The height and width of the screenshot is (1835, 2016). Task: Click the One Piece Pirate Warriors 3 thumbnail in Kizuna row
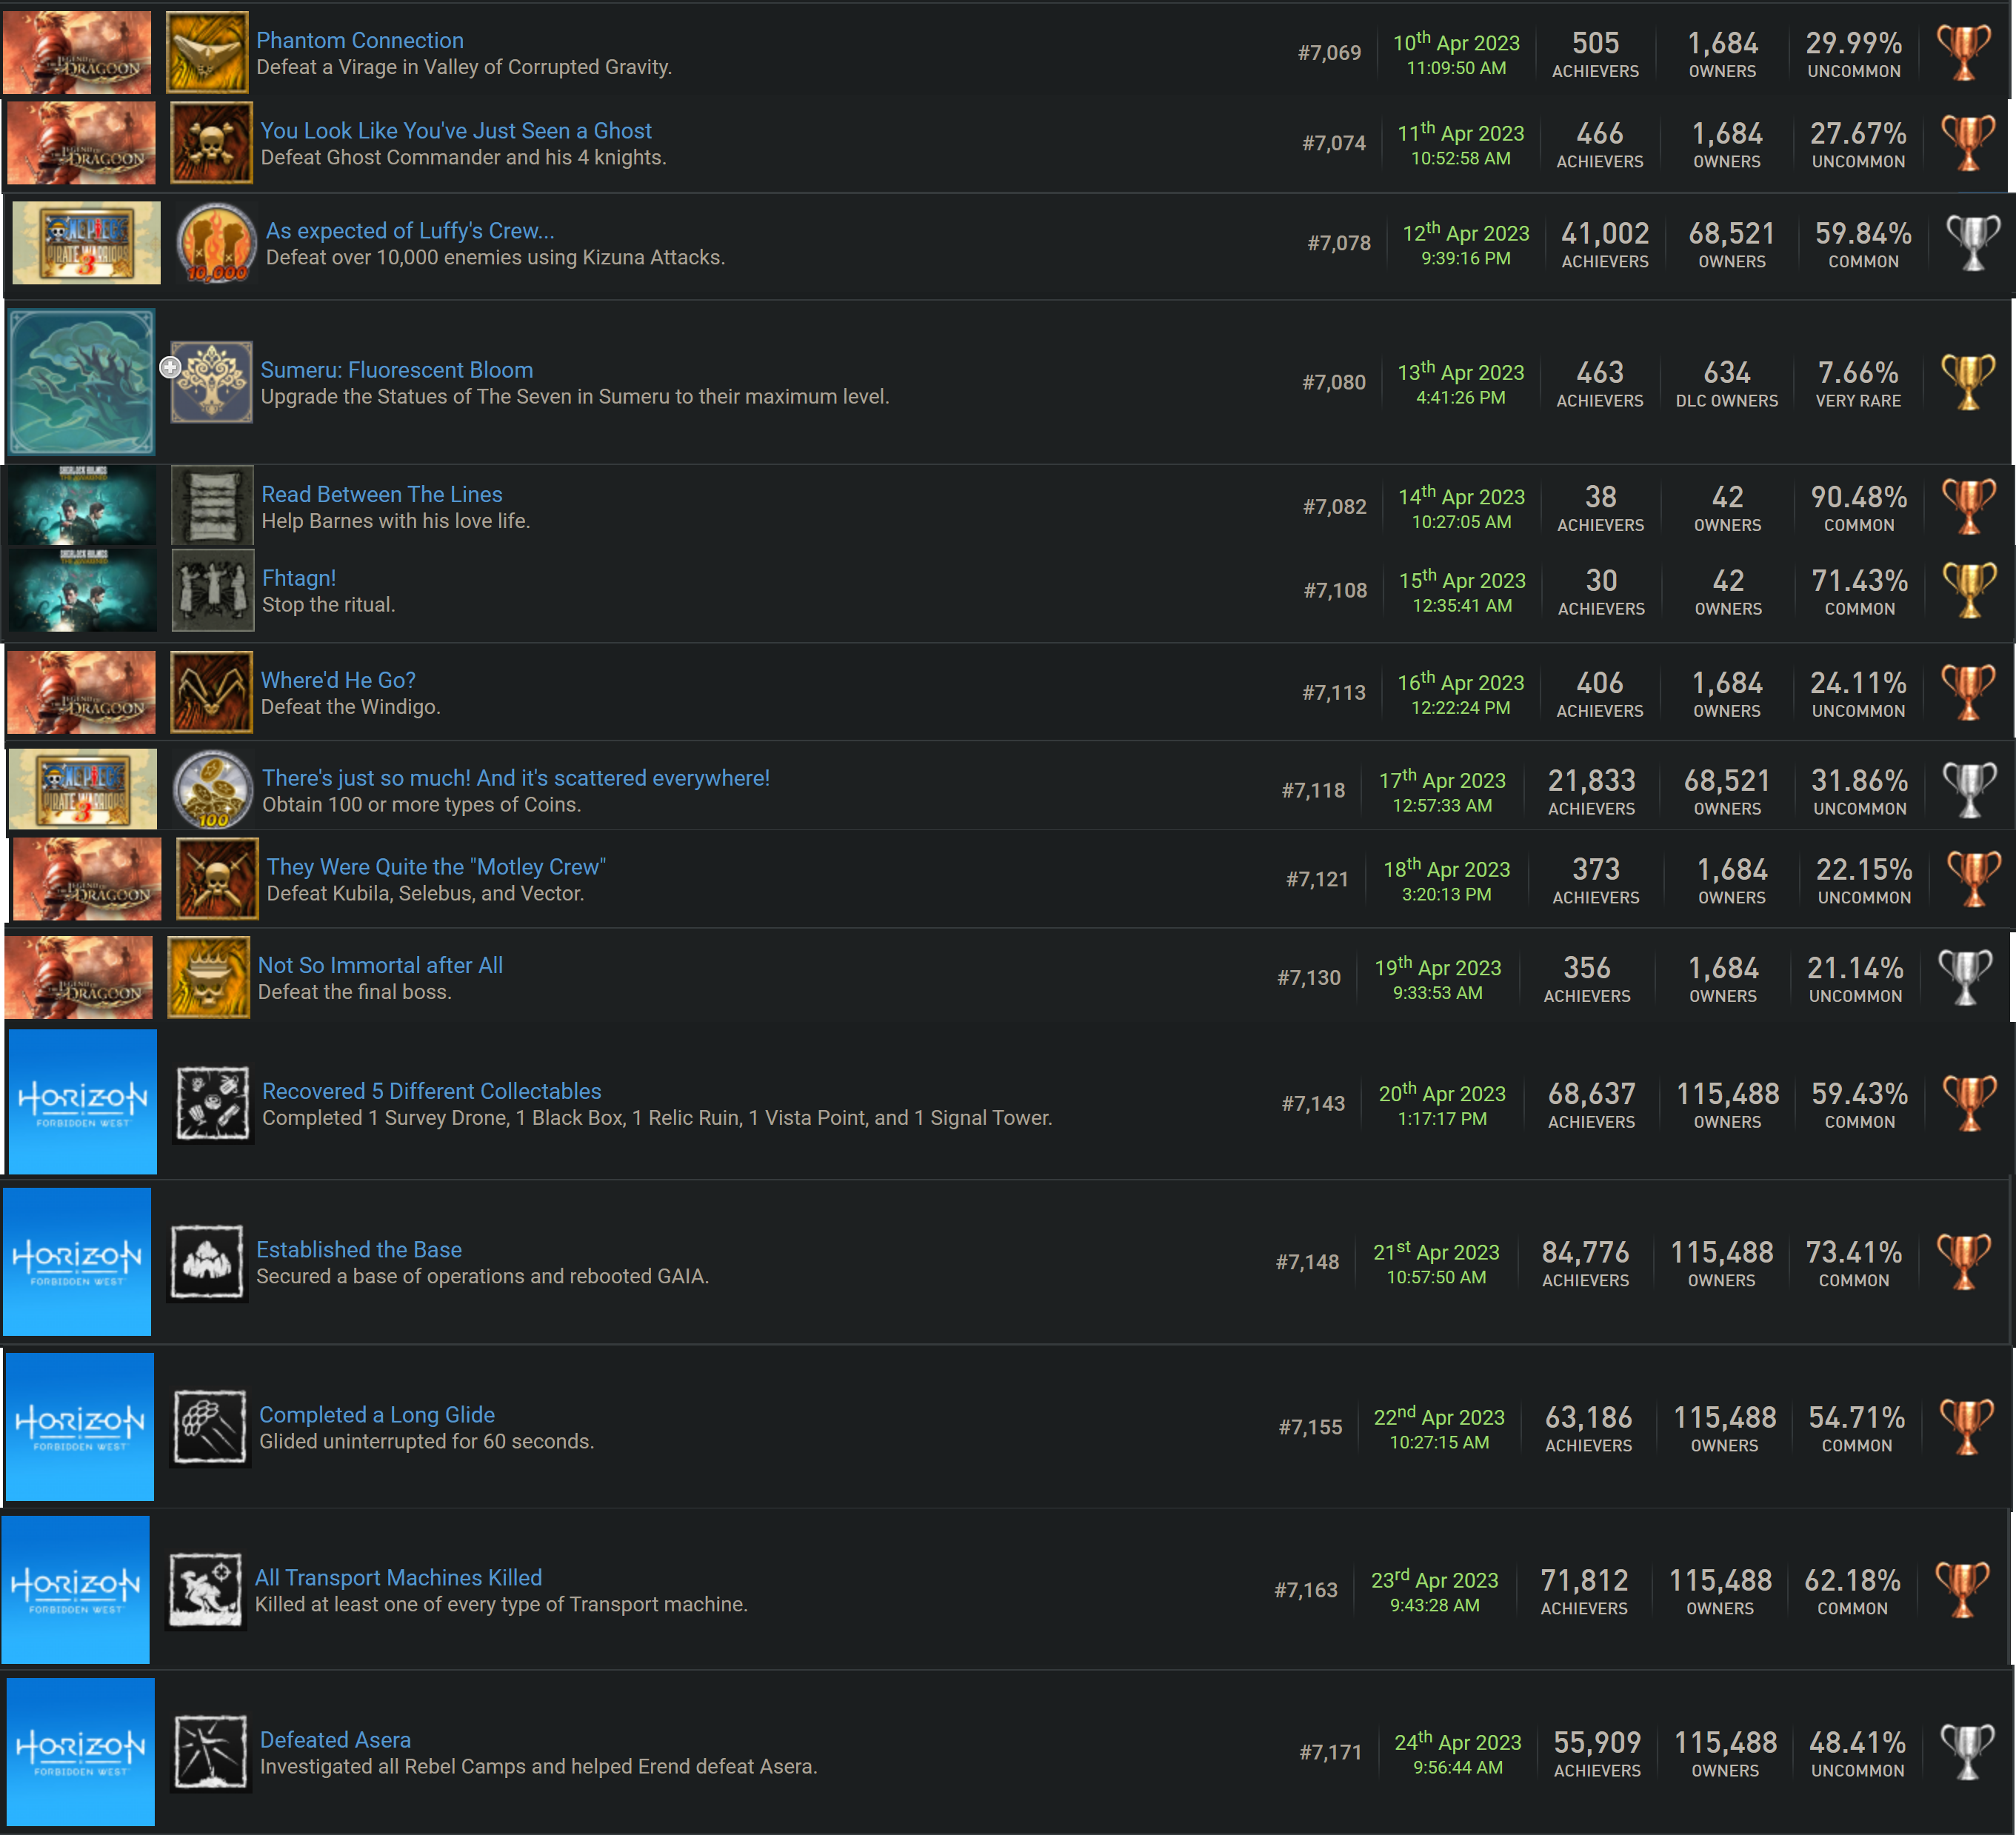coord(86,243)
